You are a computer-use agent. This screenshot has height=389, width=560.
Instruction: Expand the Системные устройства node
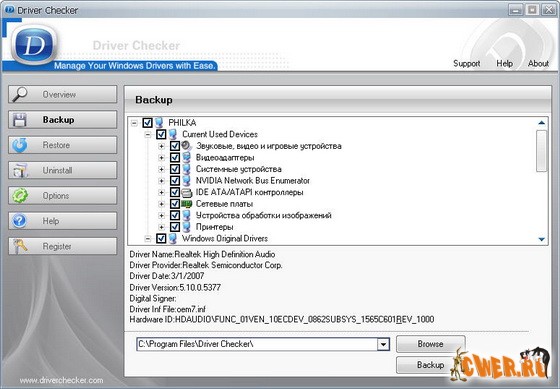(x=161, y=169)
